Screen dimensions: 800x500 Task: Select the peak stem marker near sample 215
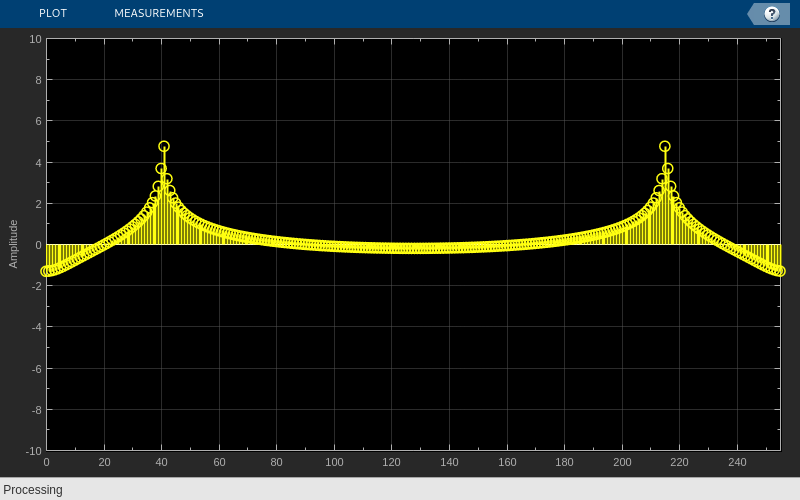(664, 146)
